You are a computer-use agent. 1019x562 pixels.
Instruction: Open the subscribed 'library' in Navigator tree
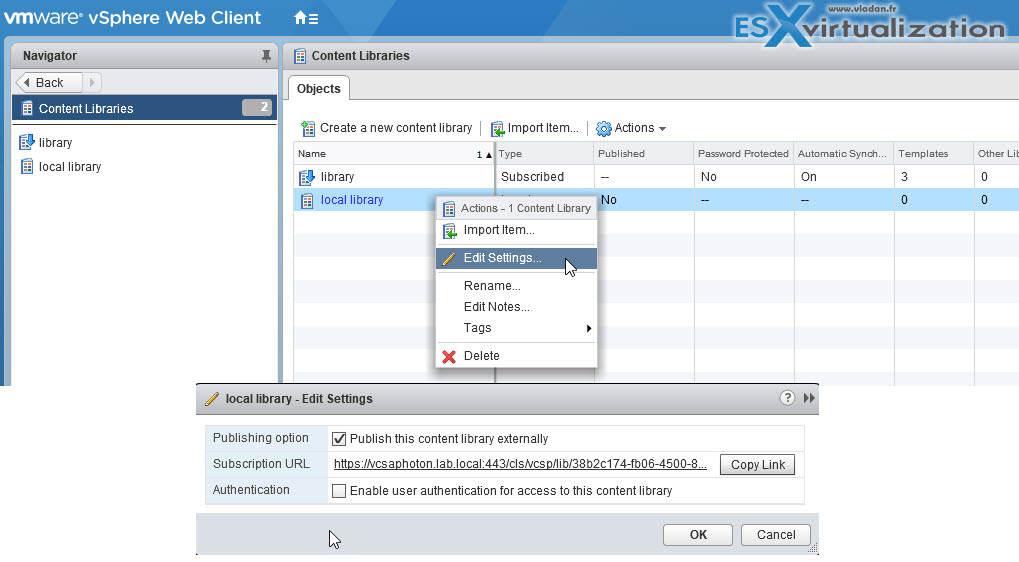click(x=55, y=143)
